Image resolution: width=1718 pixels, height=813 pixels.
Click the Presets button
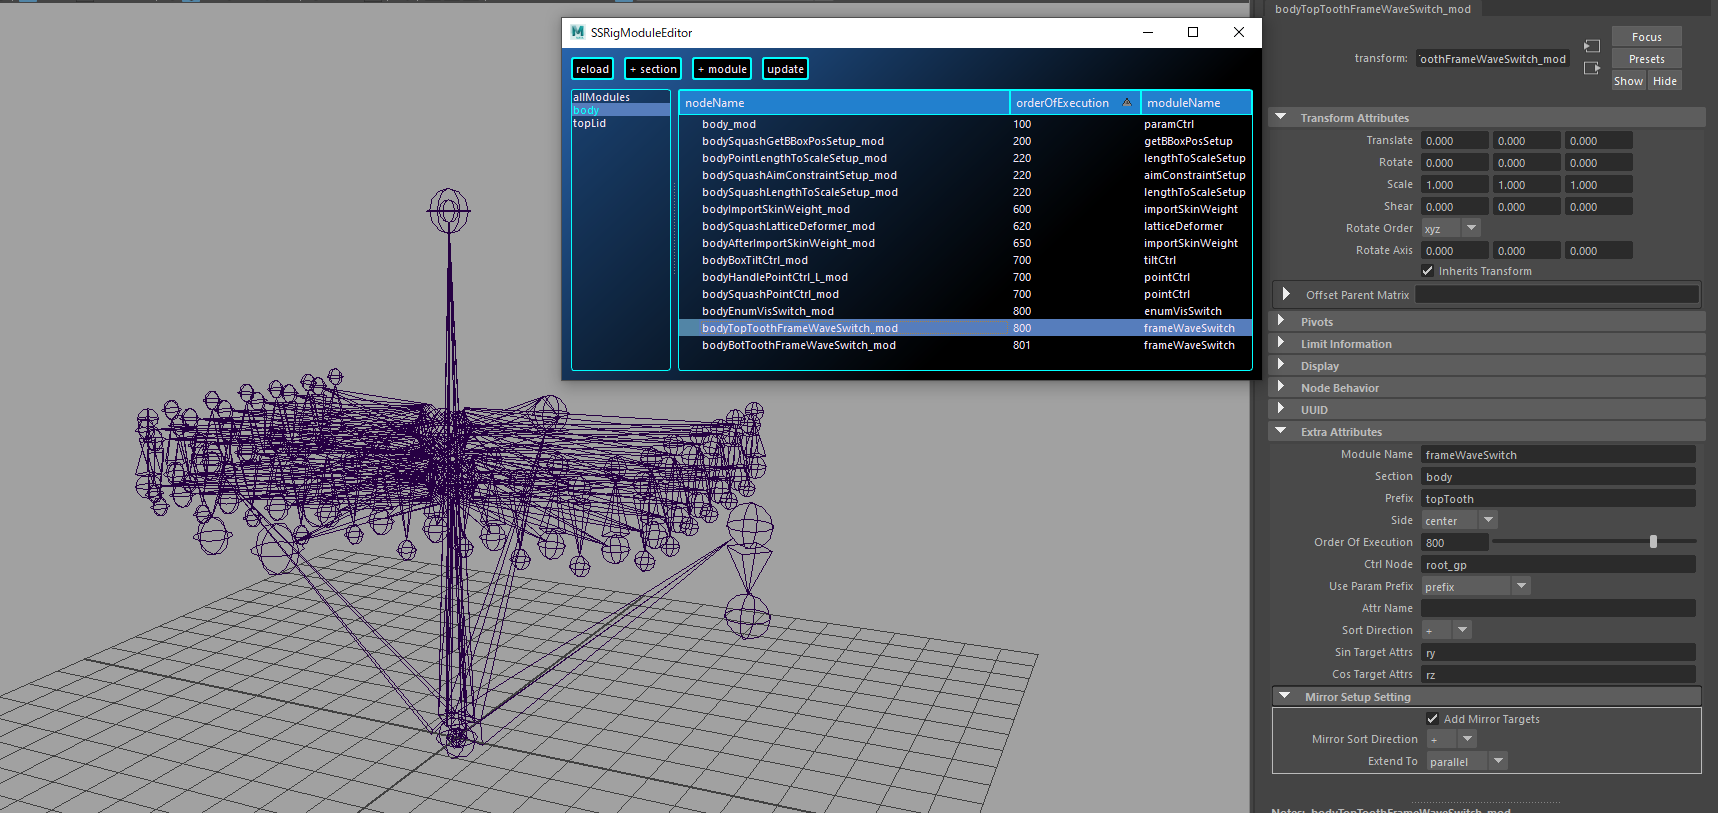click(1646, 59)
